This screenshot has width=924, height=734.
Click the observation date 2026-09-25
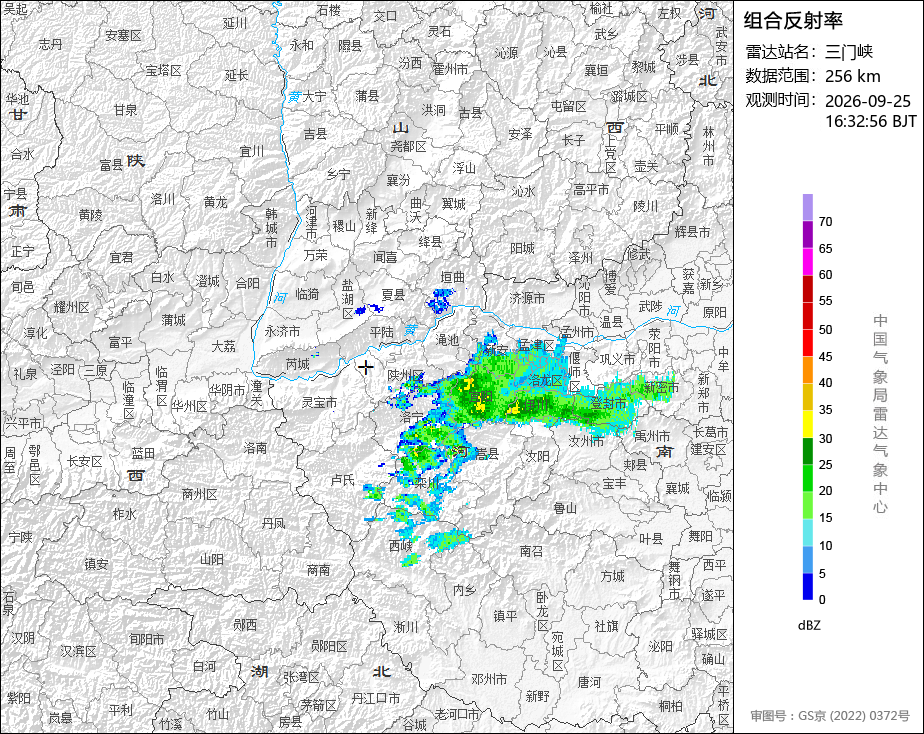pos(867,101)
